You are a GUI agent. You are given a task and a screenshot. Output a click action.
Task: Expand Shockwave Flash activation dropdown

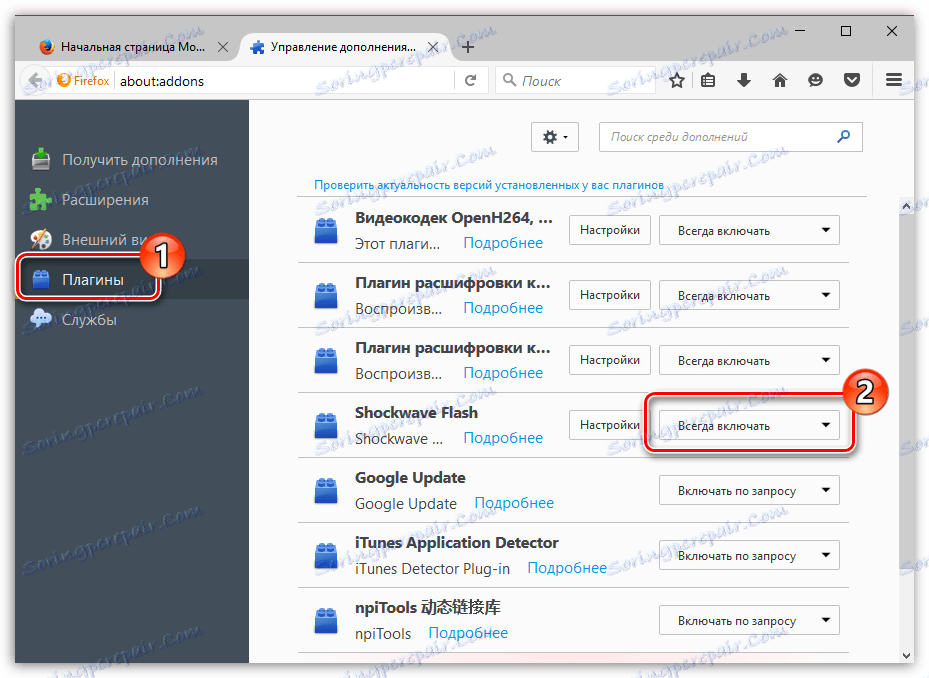click(x=749, y=426)
